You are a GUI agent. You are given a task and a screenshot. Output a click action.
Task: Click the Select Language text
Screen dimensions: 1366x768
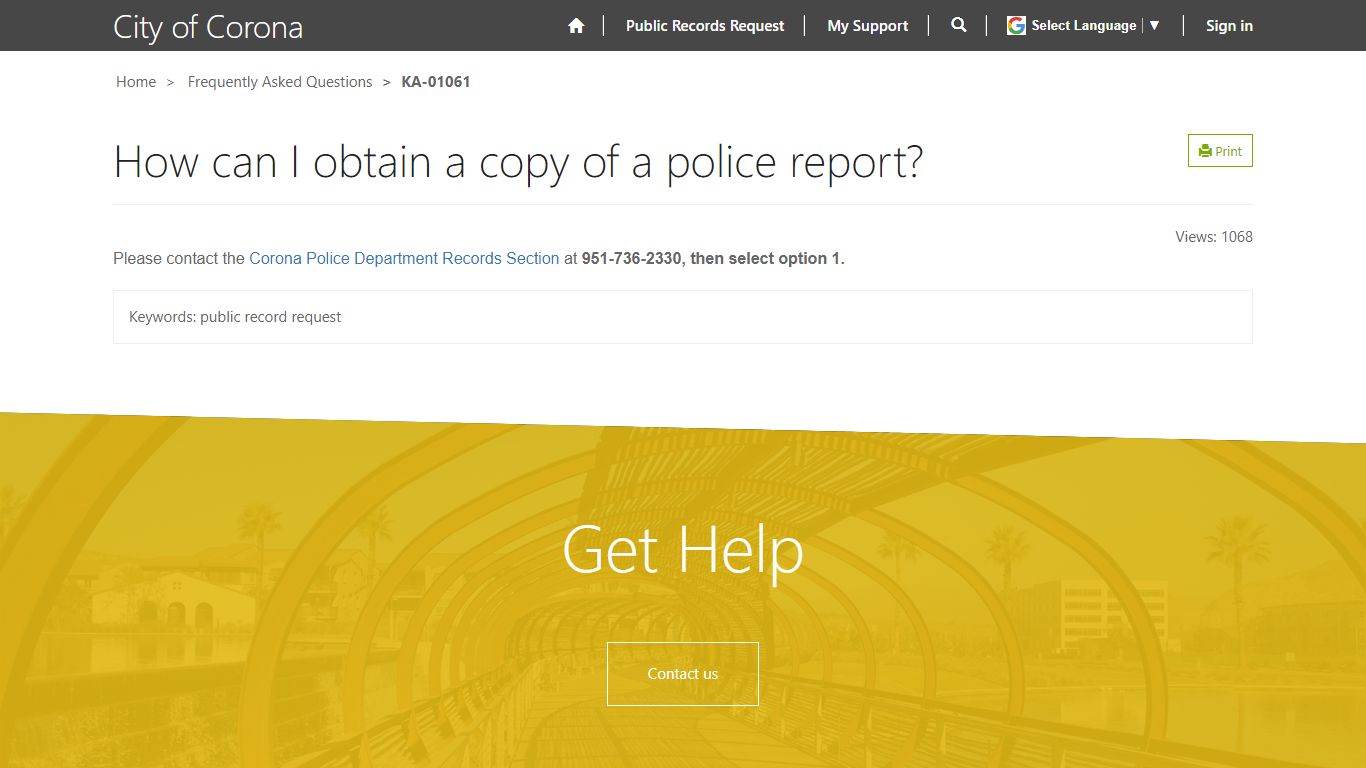point(1084,26)
